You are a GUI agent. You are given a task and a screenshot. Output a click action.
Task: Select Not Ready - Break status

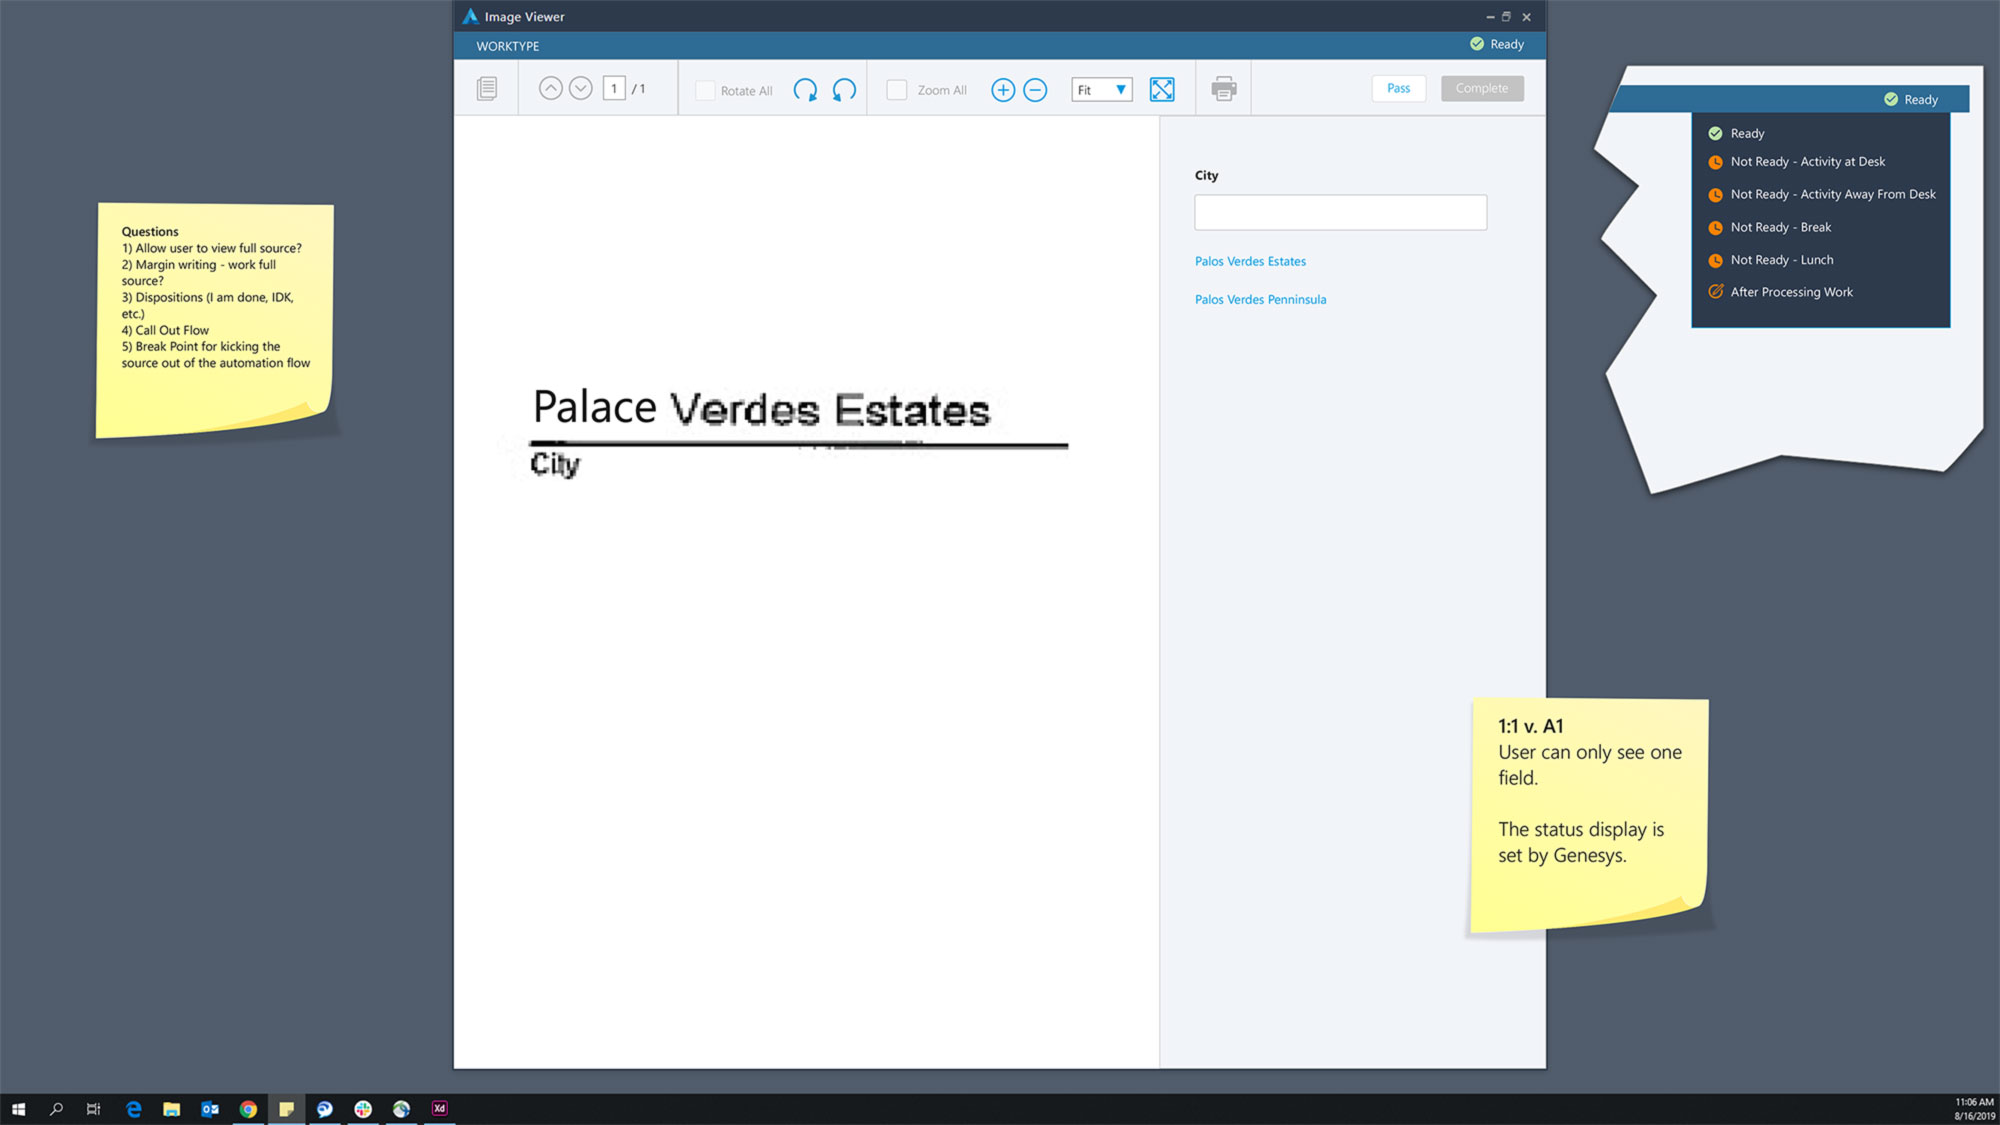[1780, 227]
